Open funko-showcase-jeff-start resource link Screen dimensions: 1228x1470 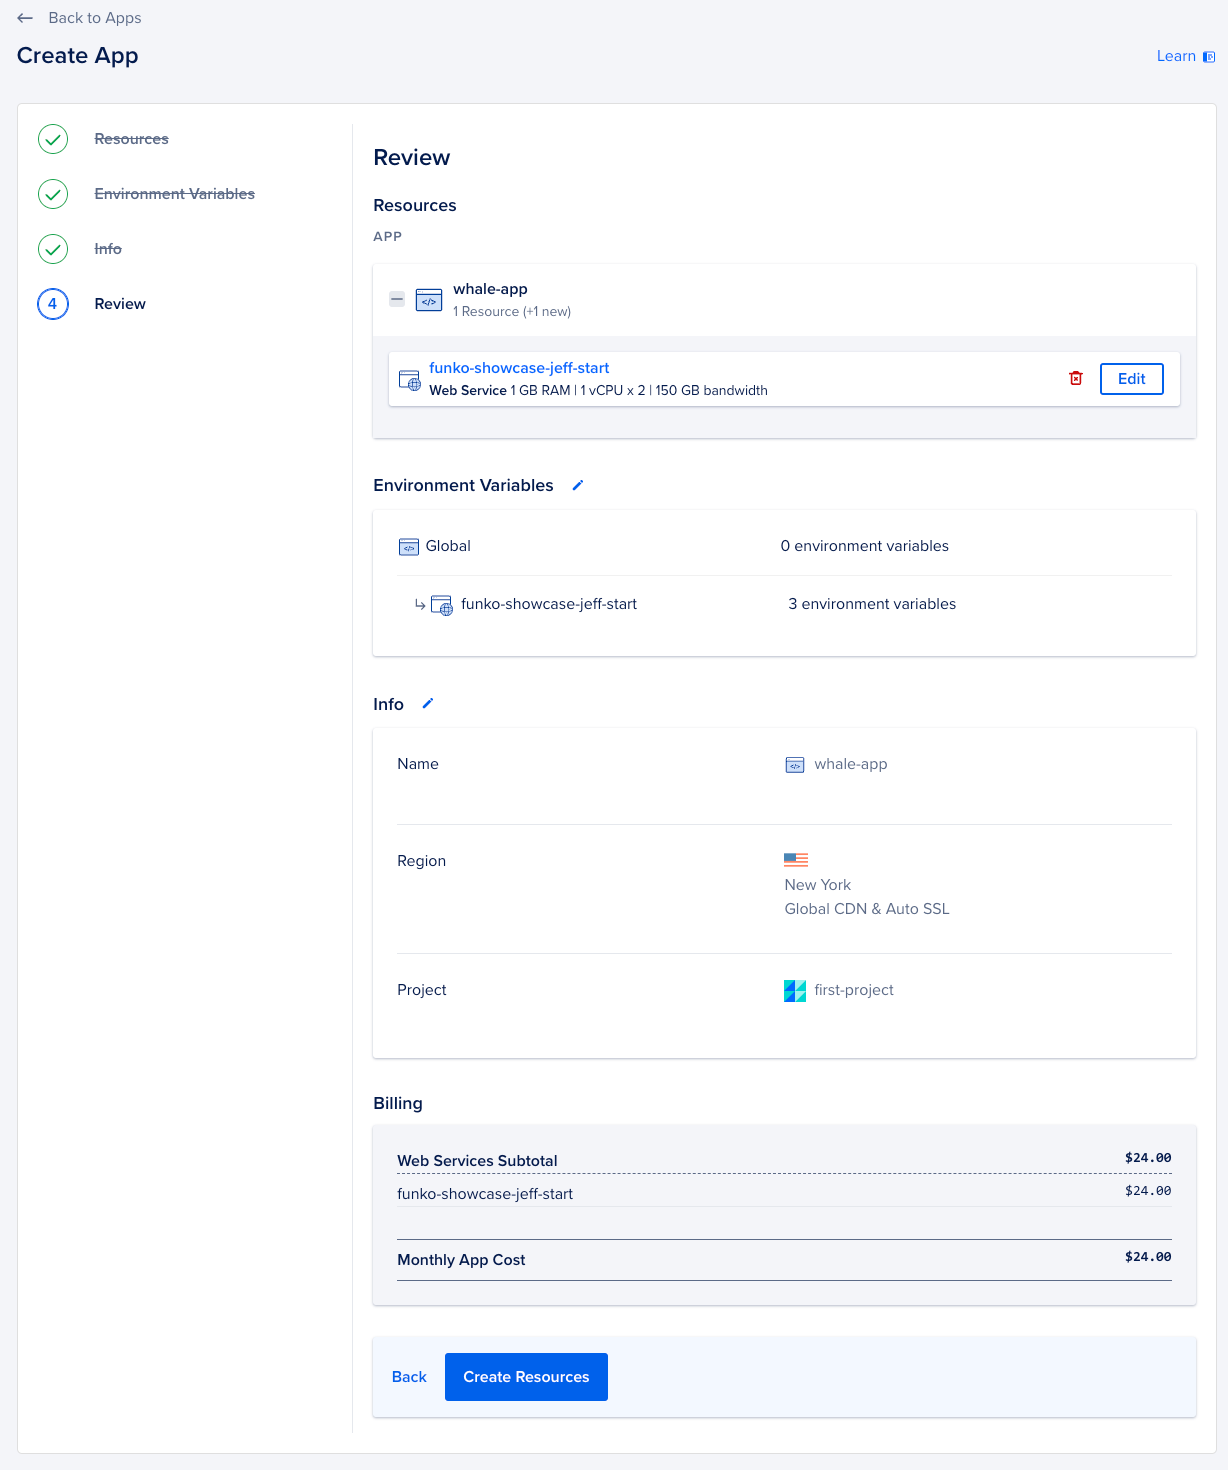(519, 368)
